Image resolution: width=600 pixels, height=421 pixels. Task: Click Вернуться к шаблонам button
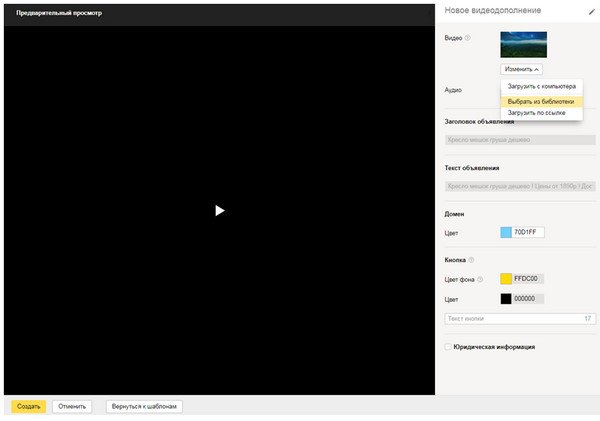tap(144, 406)
